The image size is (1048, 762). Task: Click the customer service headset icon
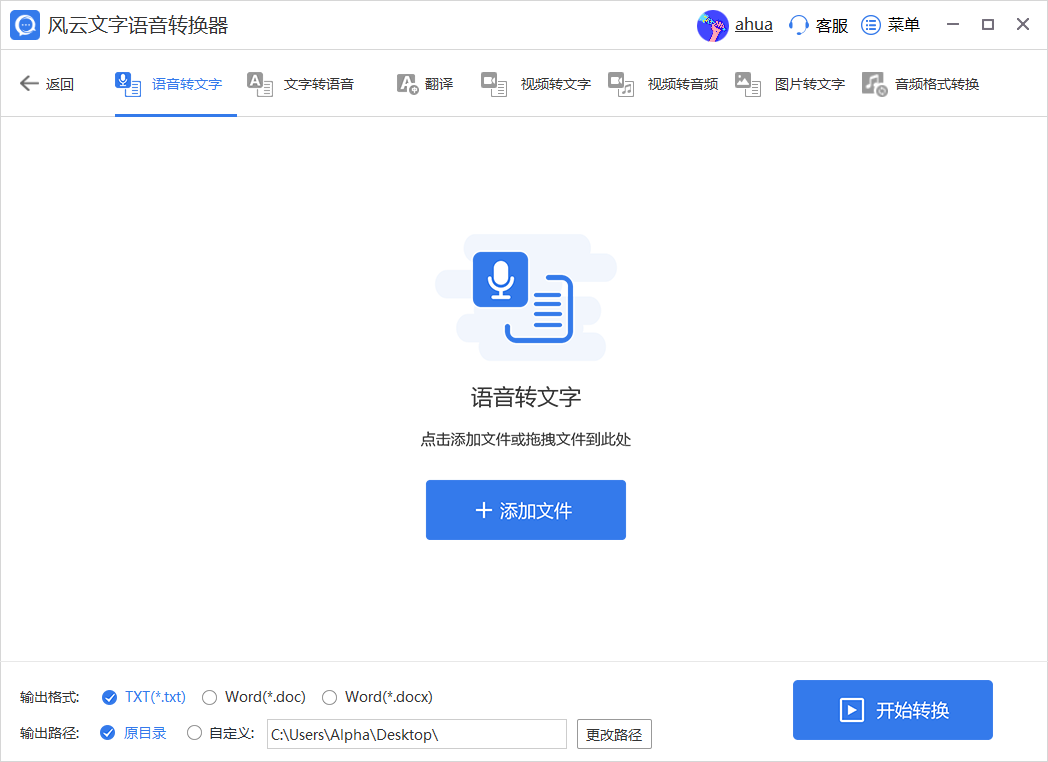tap(799, 25)
